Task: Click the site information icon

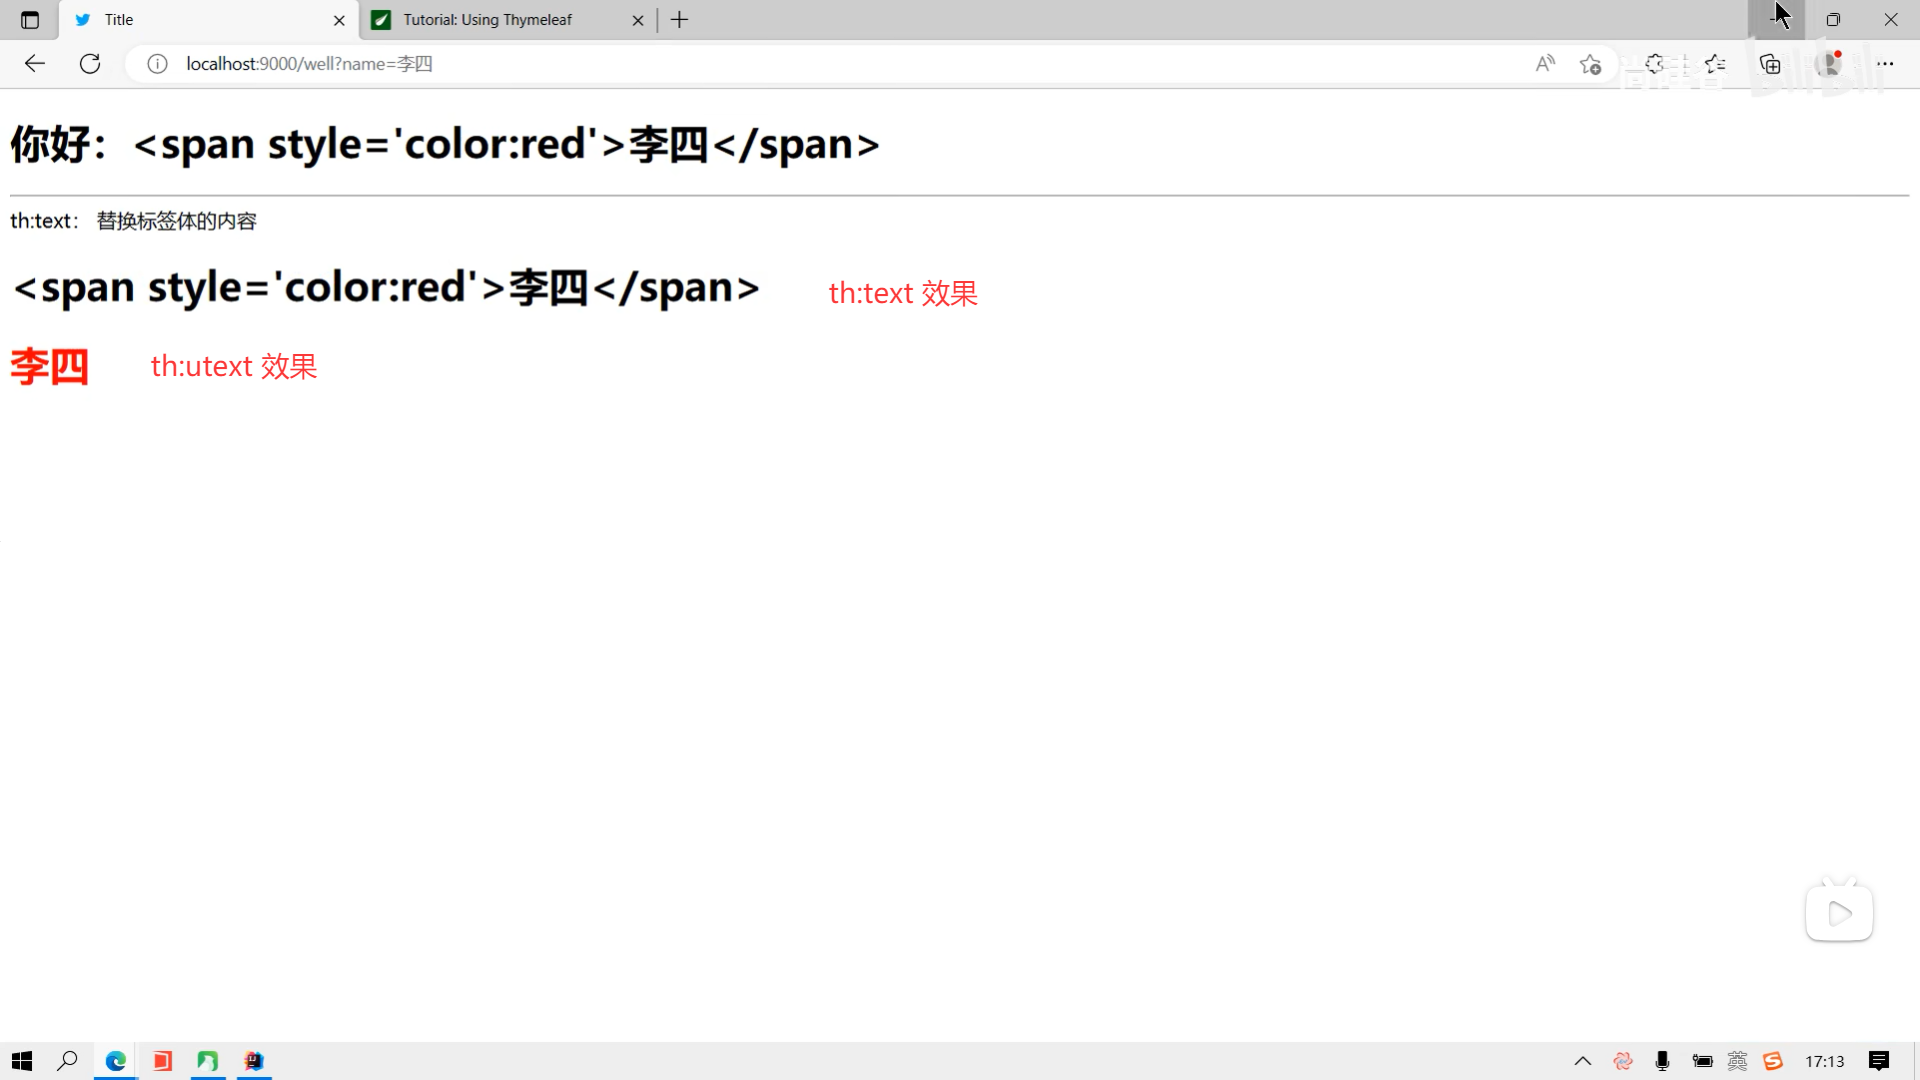Action: point(157,64)
